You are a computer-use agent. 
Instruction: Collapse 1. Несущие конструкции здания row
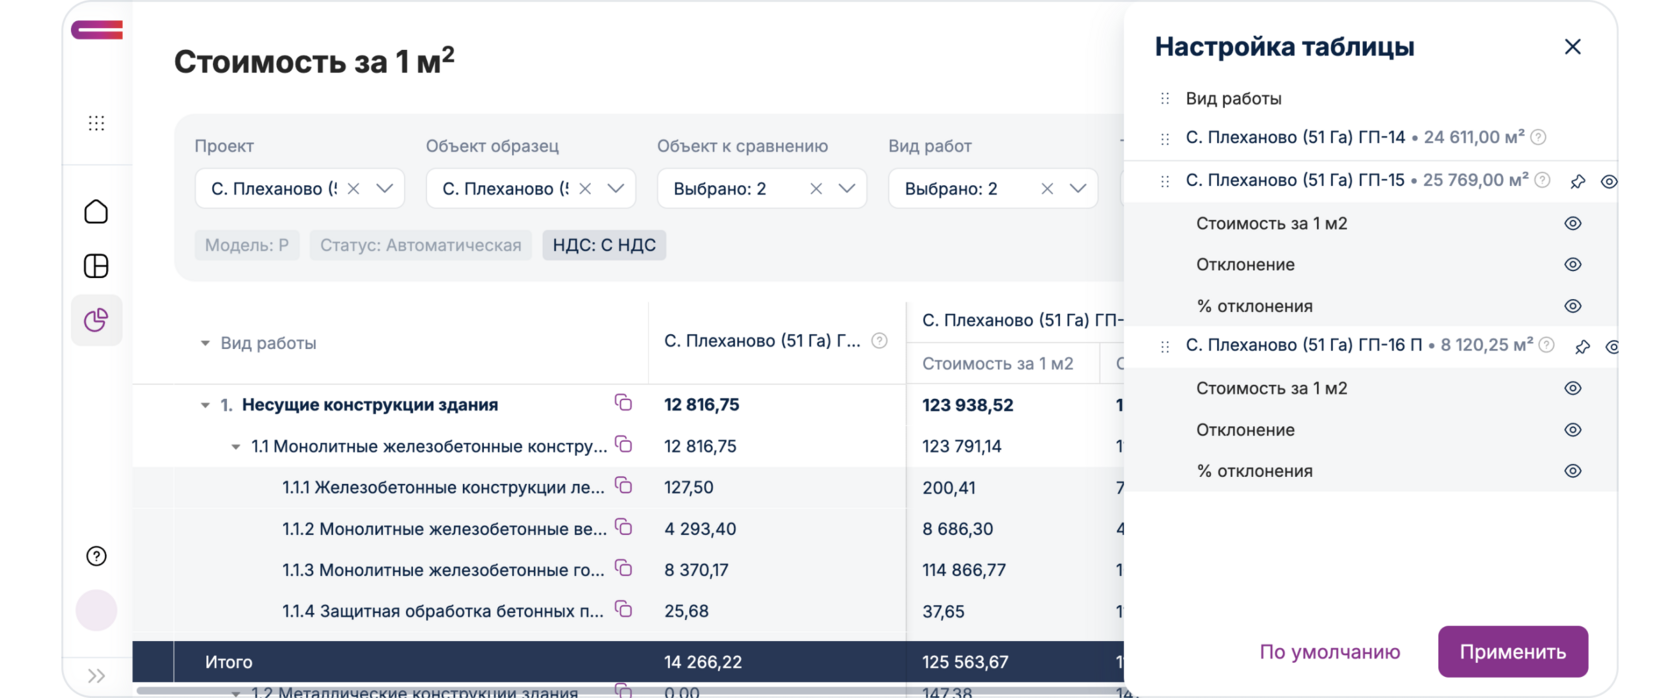pos(205,405)
